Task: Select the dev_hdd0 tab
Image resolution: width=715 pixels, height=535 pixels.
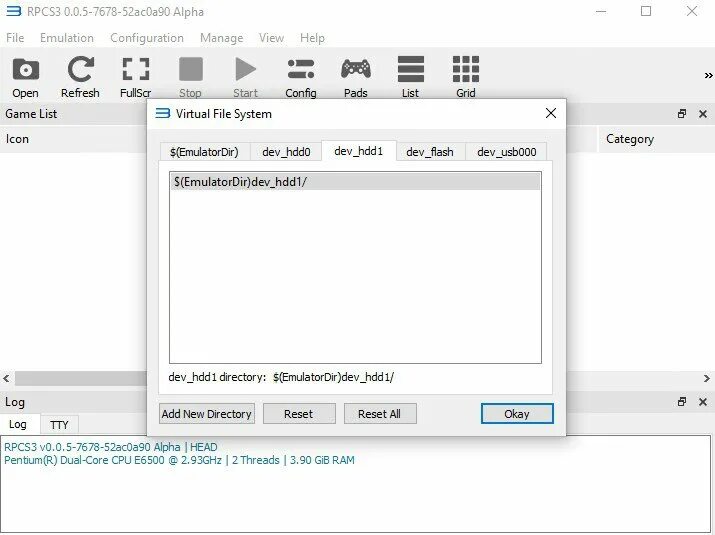Action: 286,152
